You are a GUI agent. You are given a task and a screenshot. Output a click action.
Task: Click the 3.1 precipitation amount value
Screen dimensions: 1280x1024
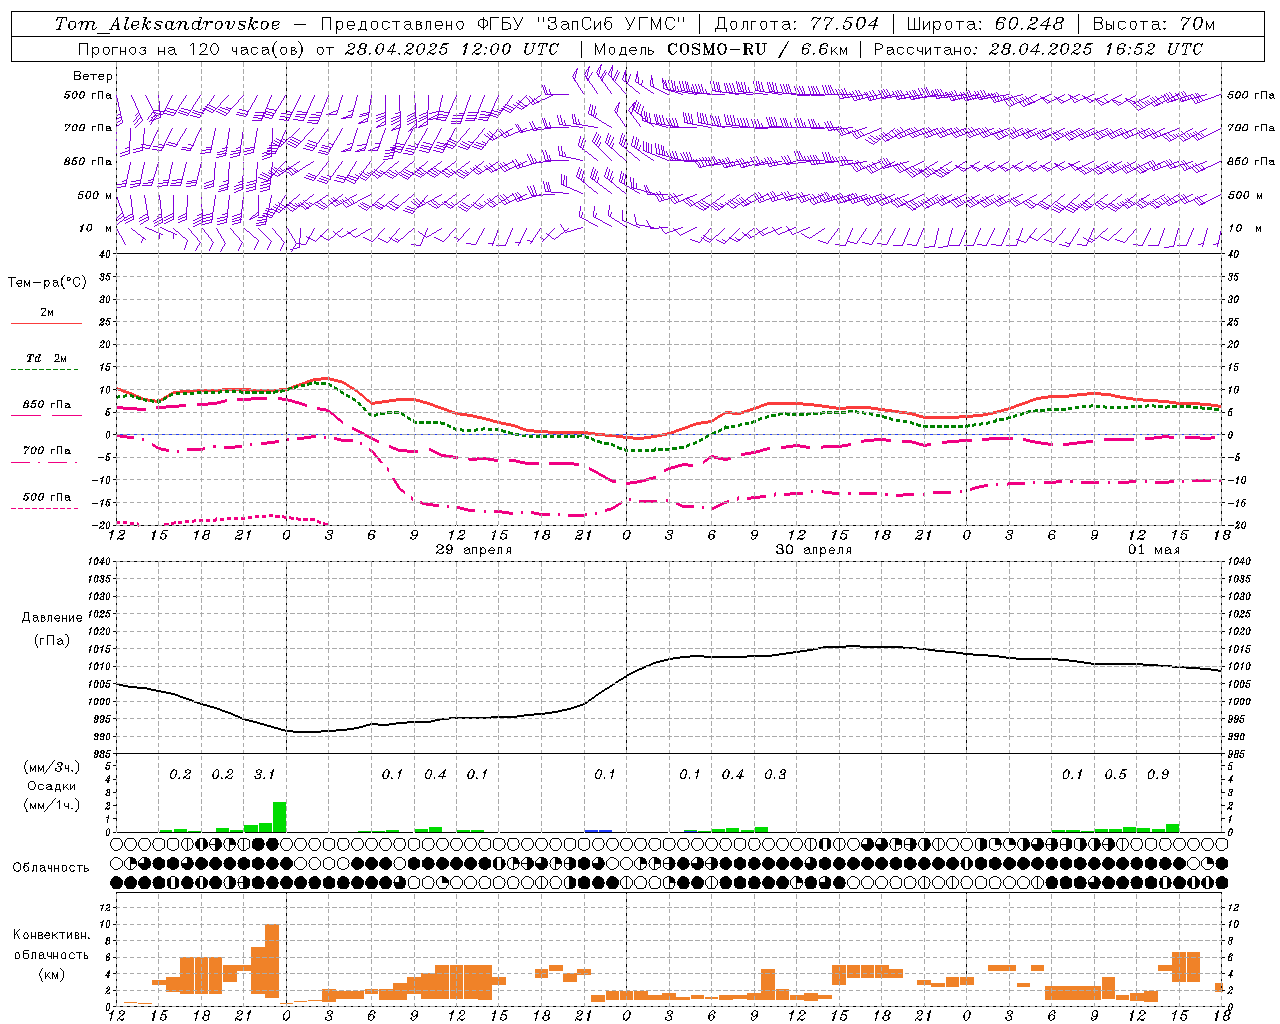(264, 774)
